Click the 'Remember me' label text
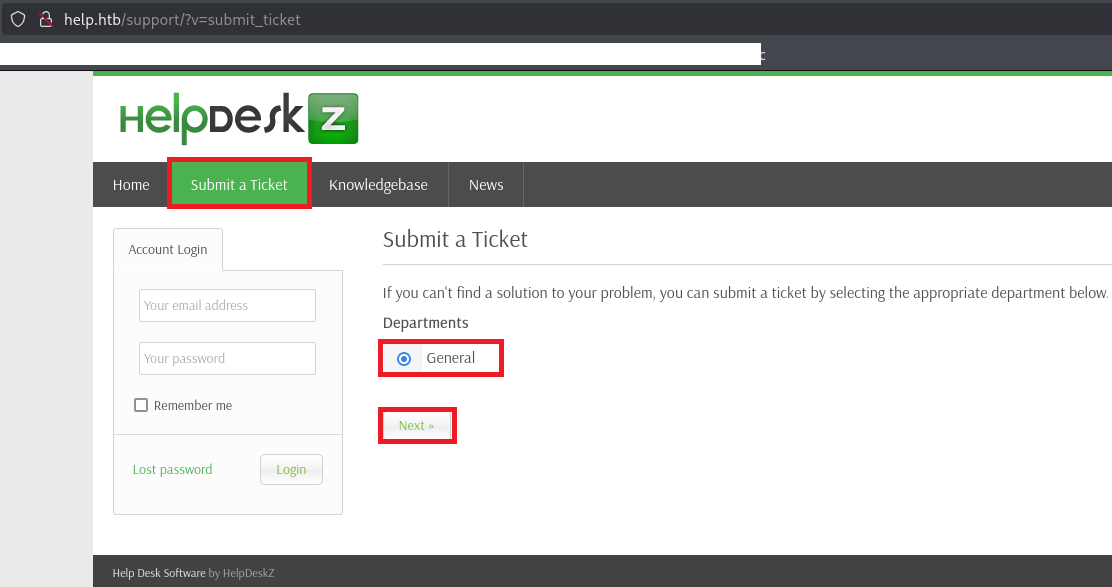The width and height of the screenshot is (1112, 587). tap(193, 406)
